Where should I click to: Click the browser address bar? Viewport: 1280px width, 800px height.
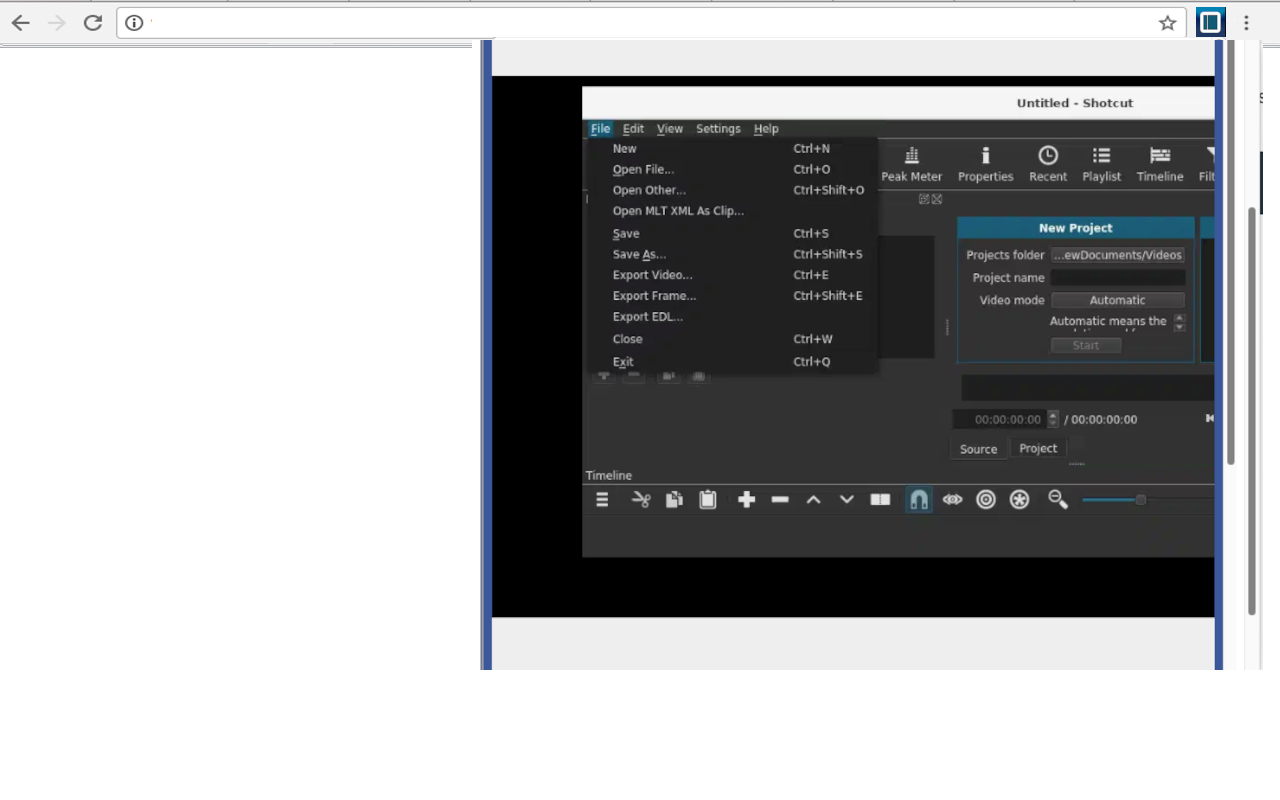pos(650,23)
